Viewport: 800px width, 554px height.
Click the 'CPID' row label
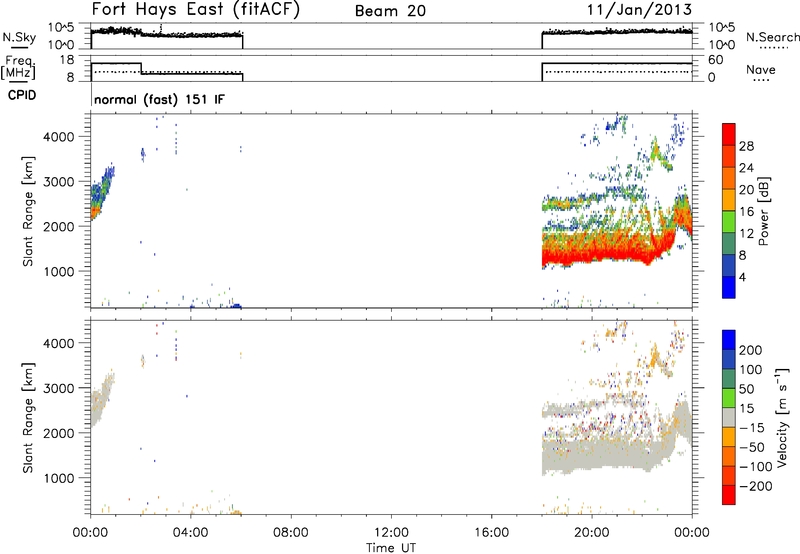tap(22, 95)
